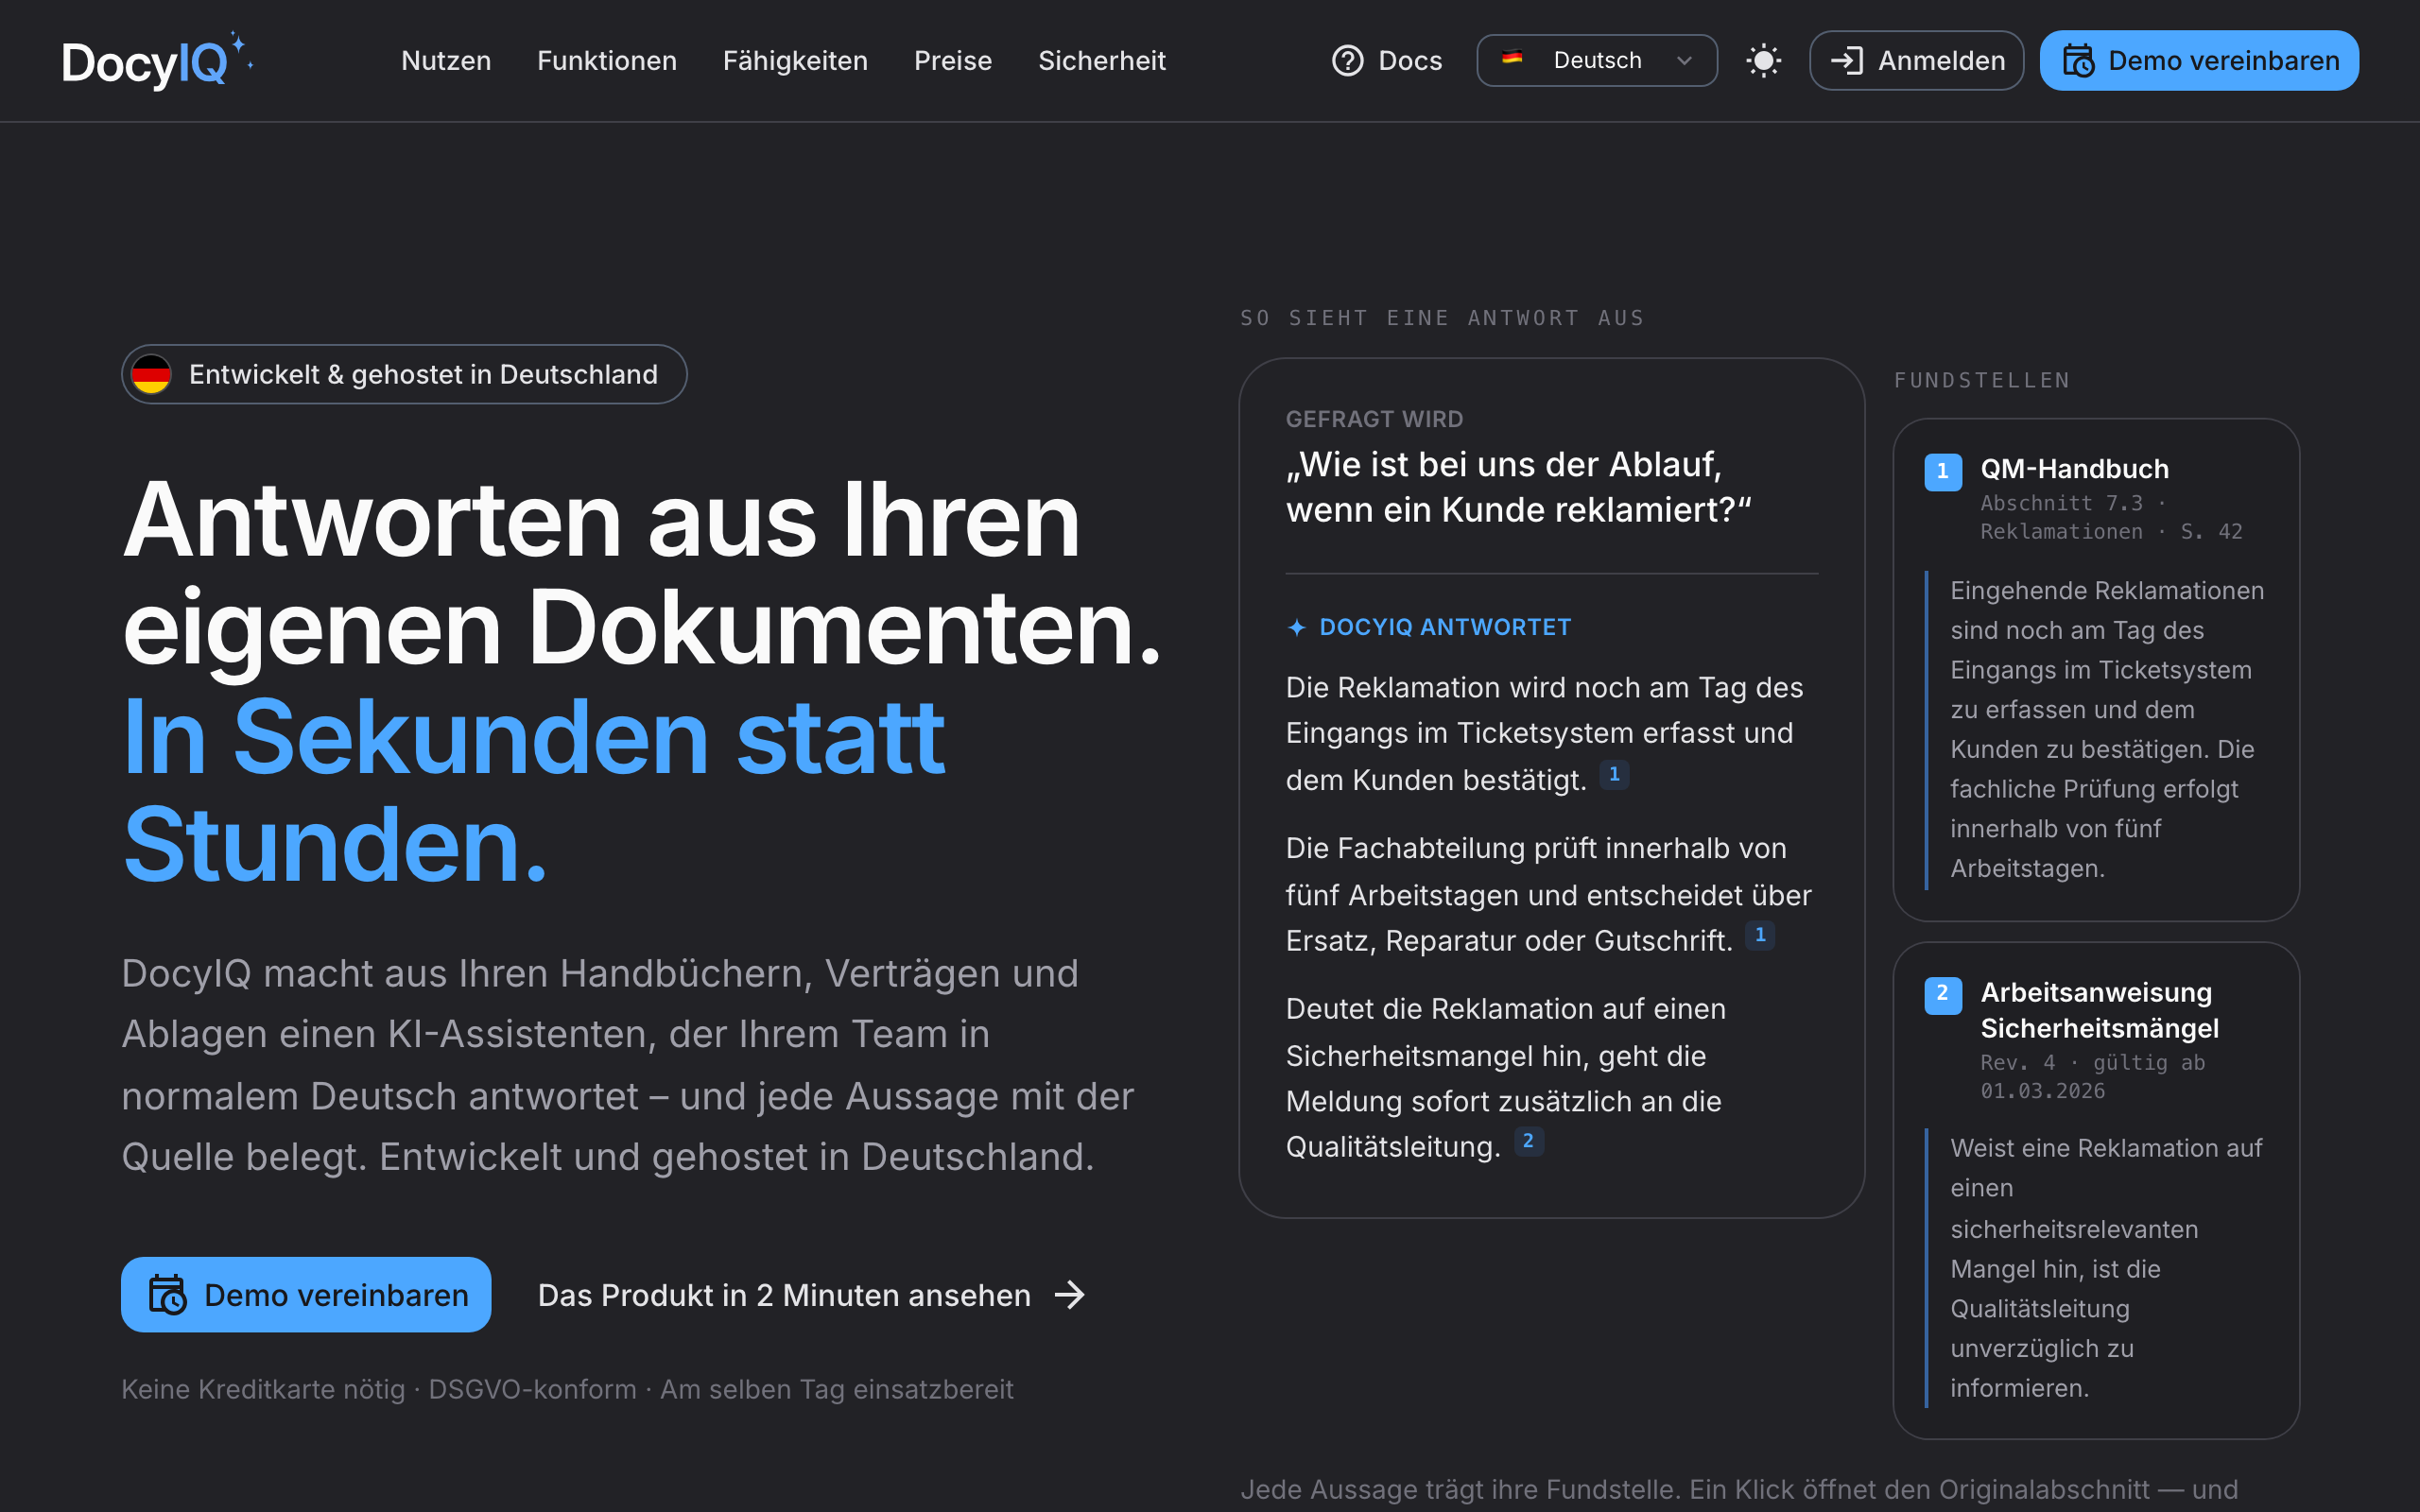Click hero Demo vereinbaren button
Image resolution: width=2420 pixels, height=1512 pixels.
[x=306, y=1295]
